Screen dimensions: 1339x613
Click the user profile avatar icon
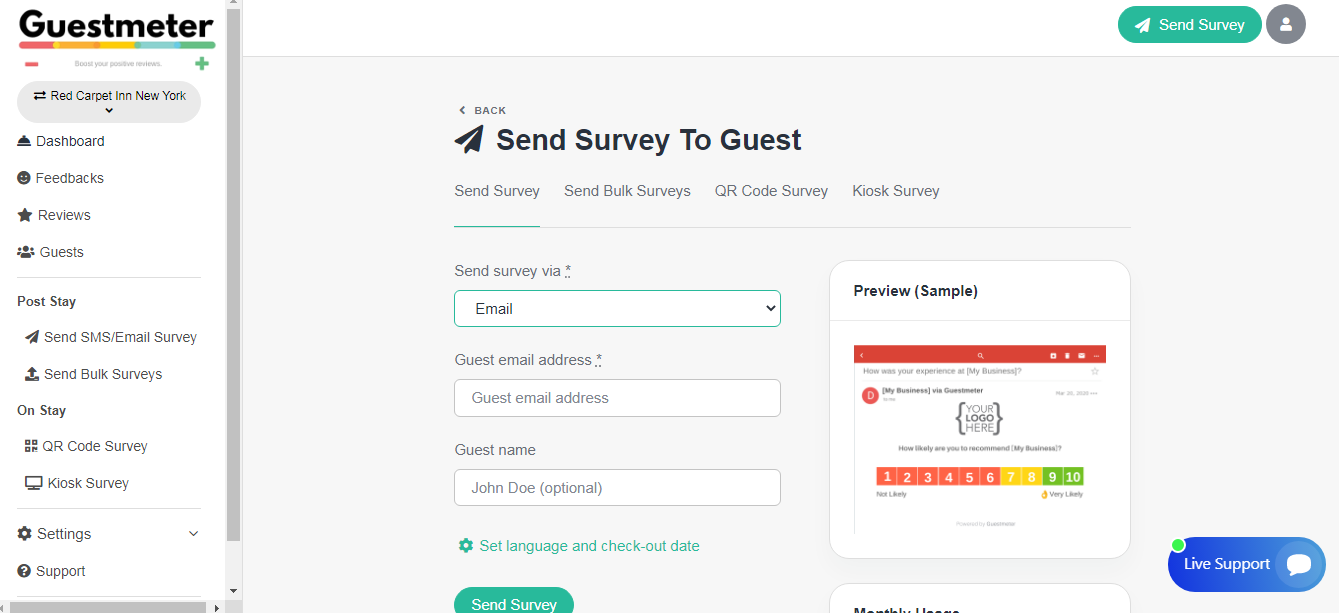(1285, 25)
